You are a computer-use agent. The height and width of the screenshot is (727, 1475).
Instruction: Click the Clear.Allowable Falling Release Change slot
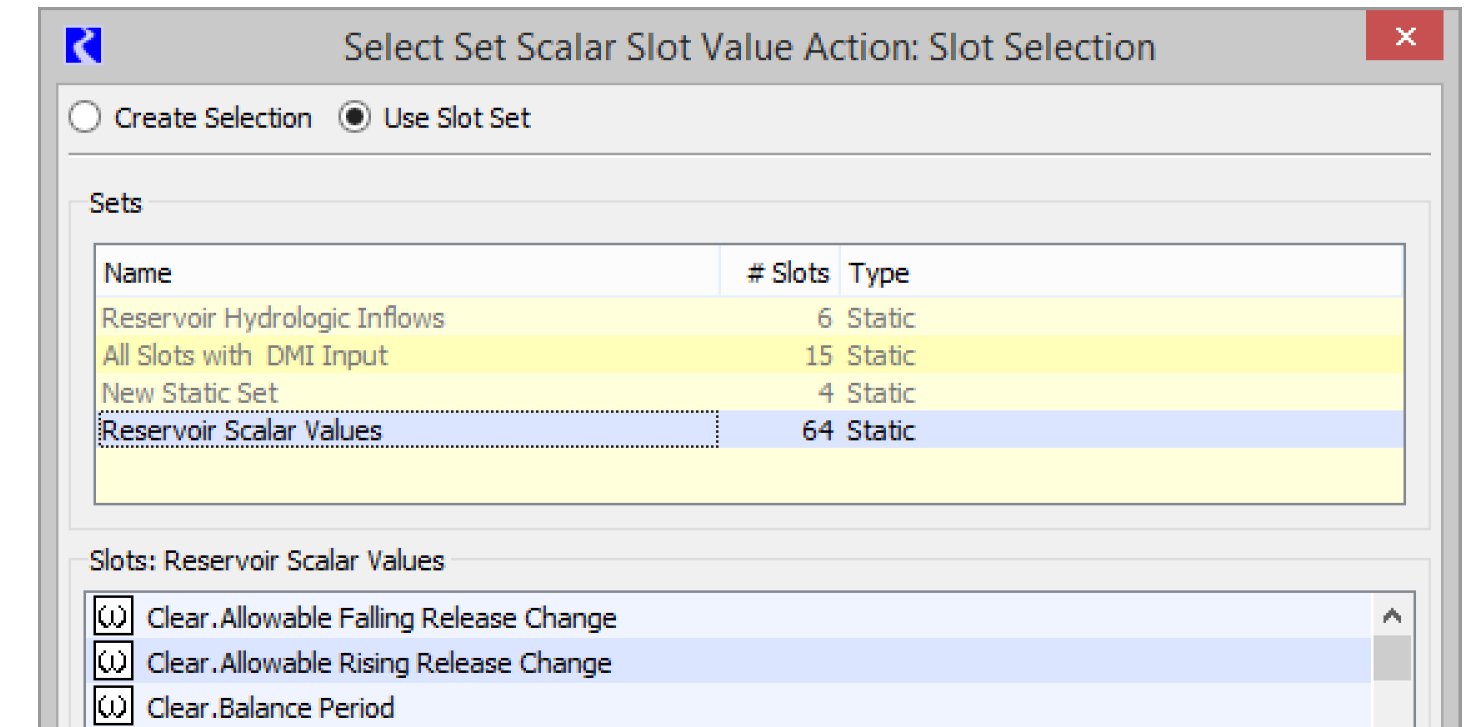[x=381, y=618]
